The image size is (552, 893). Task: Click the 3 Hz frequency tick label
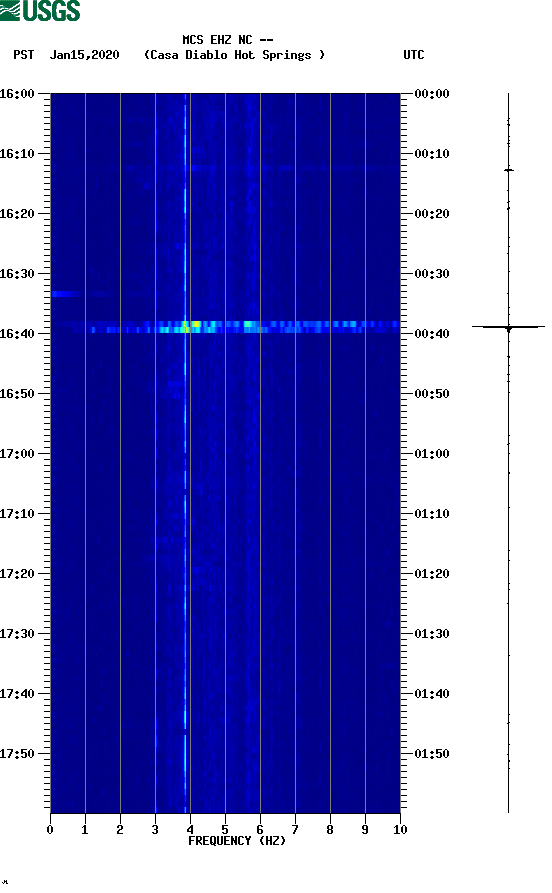point(155,829)
